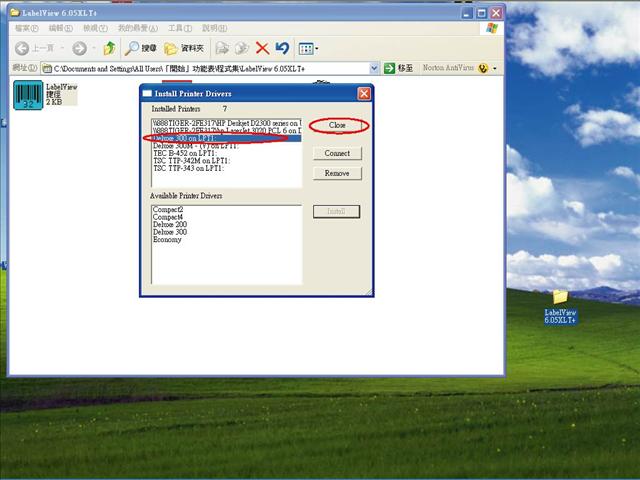Click the Forward arrow in Explorer toolbar

tap(80, 48)
